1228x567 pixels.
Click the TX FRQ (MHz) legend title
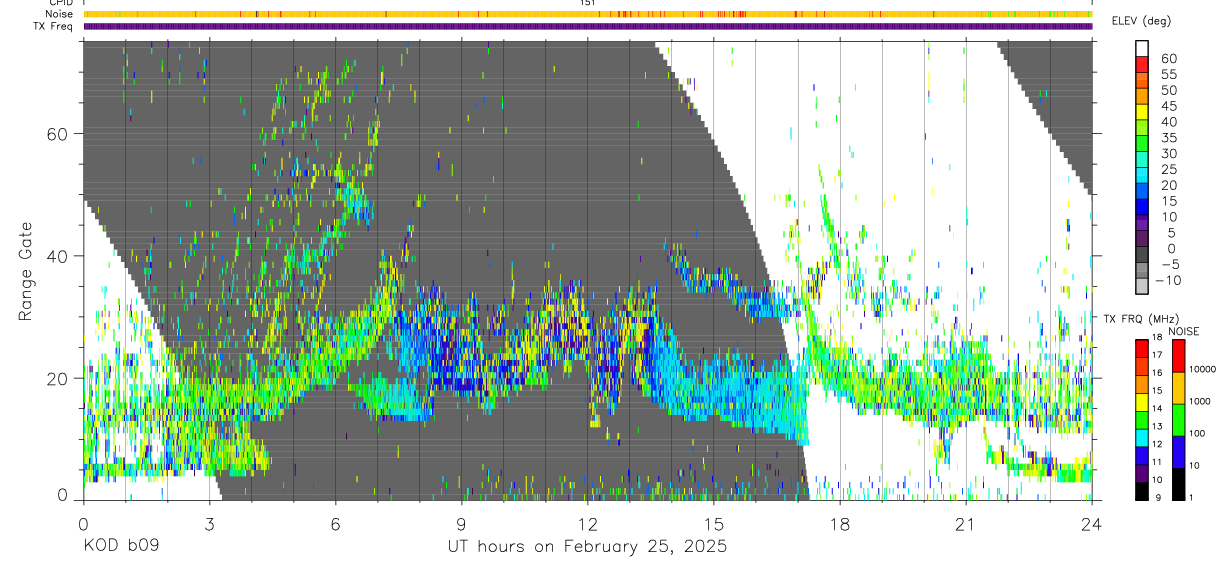pos(1141,319)
